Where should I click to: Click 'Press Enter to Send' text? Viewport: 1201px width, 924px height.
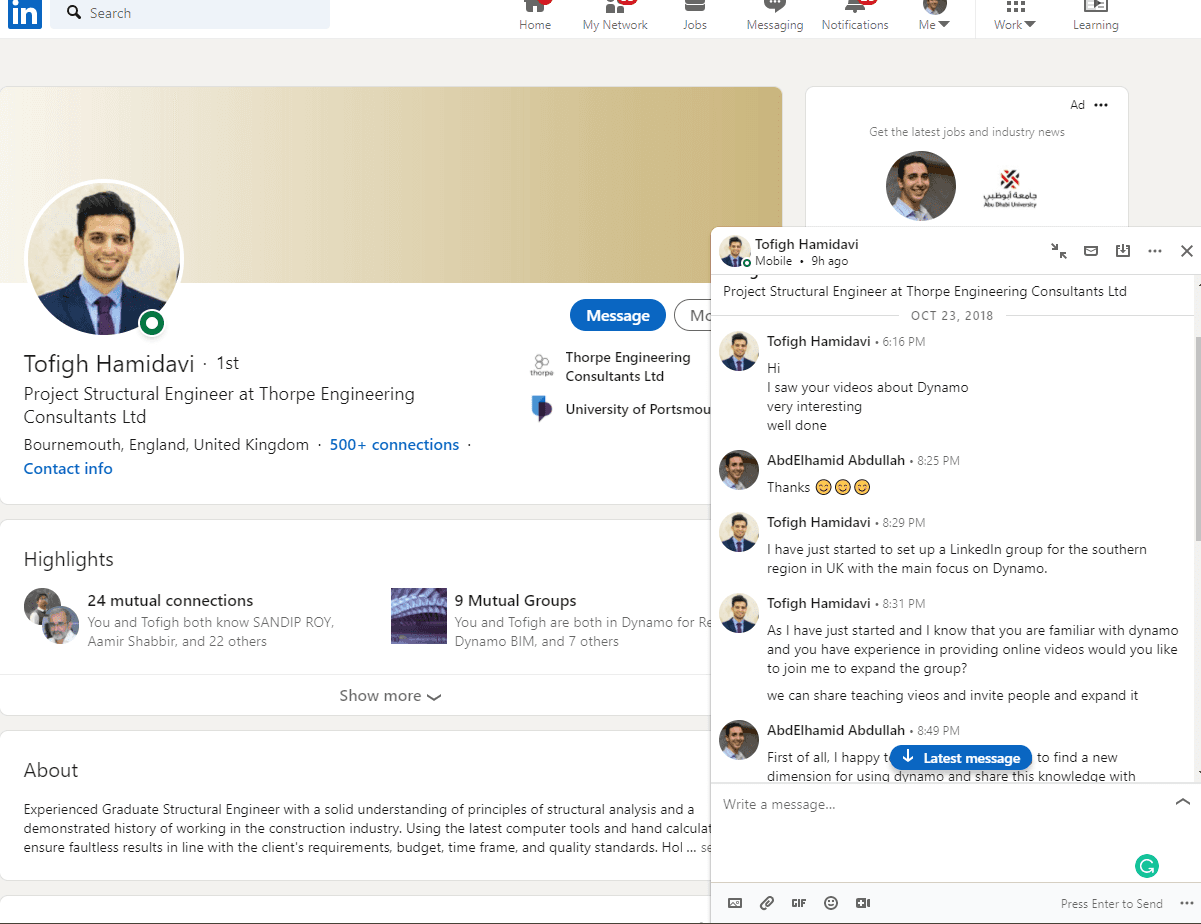[x=1112, y=904]
